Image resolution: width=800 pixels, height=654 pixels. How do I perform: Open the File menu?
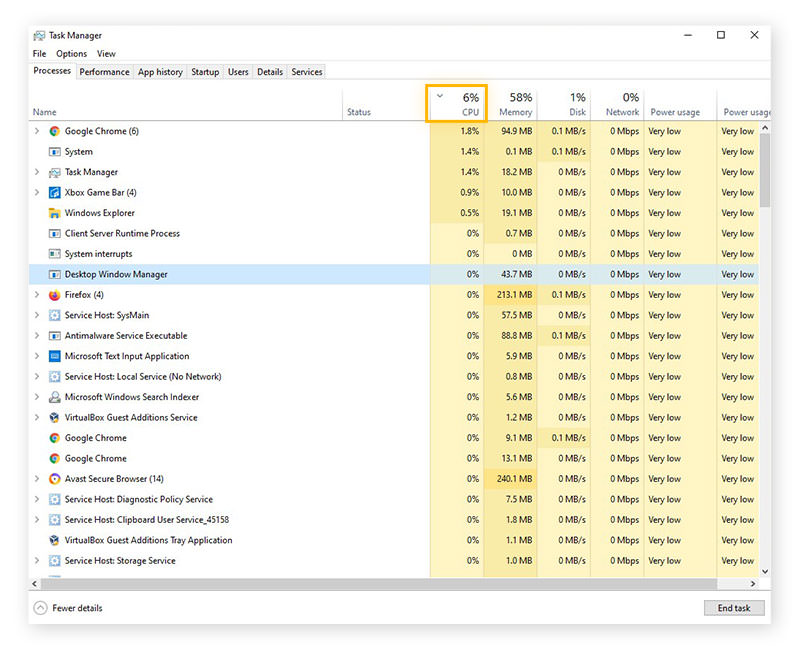click(x=39, y=54)
